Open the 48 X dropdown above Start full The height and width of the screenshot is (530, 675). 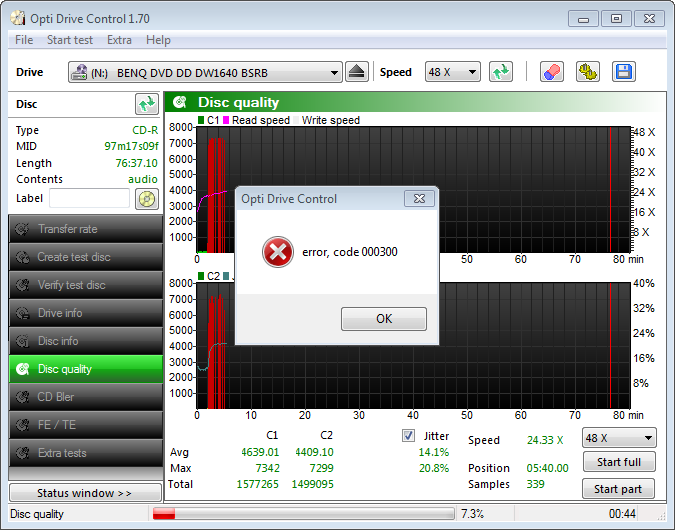619,438
